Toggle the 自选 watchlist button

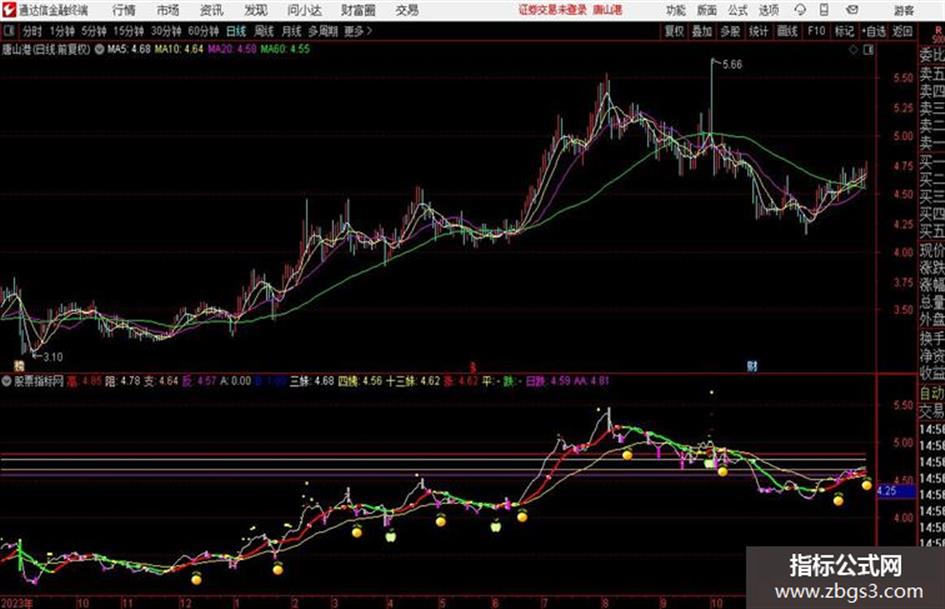(x=873, y=31)
